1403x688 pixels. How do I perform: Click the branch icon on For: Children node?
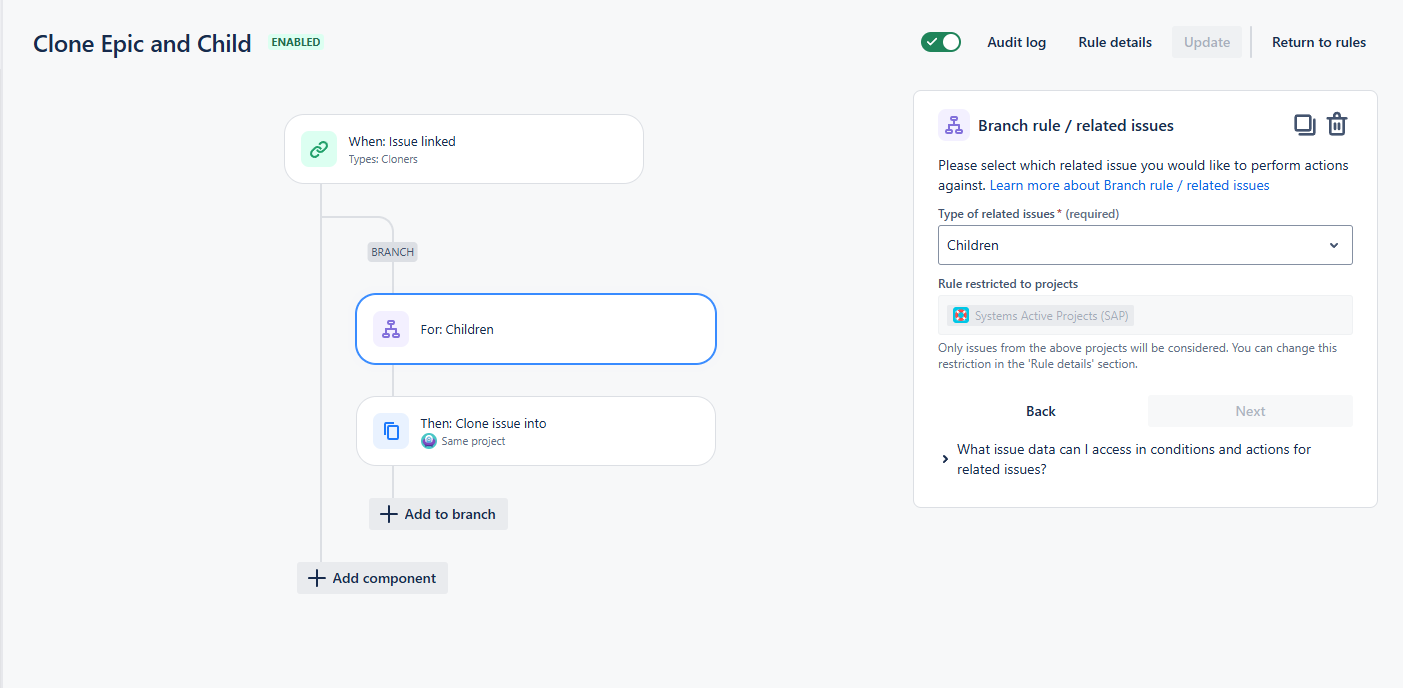[x=391, y=329]
